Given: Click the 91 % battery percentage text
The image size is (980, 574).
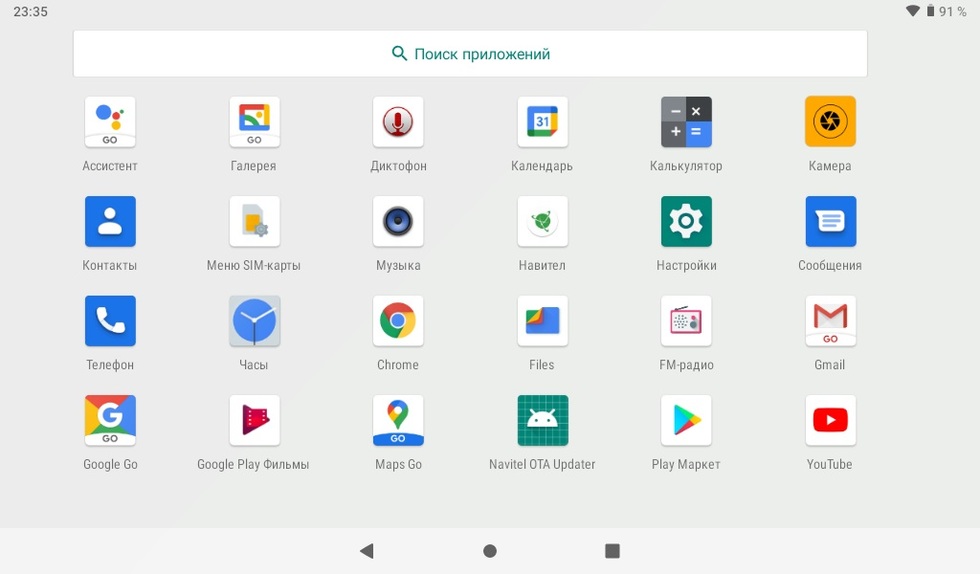Looking at the screenshot, I should point(952,11).
